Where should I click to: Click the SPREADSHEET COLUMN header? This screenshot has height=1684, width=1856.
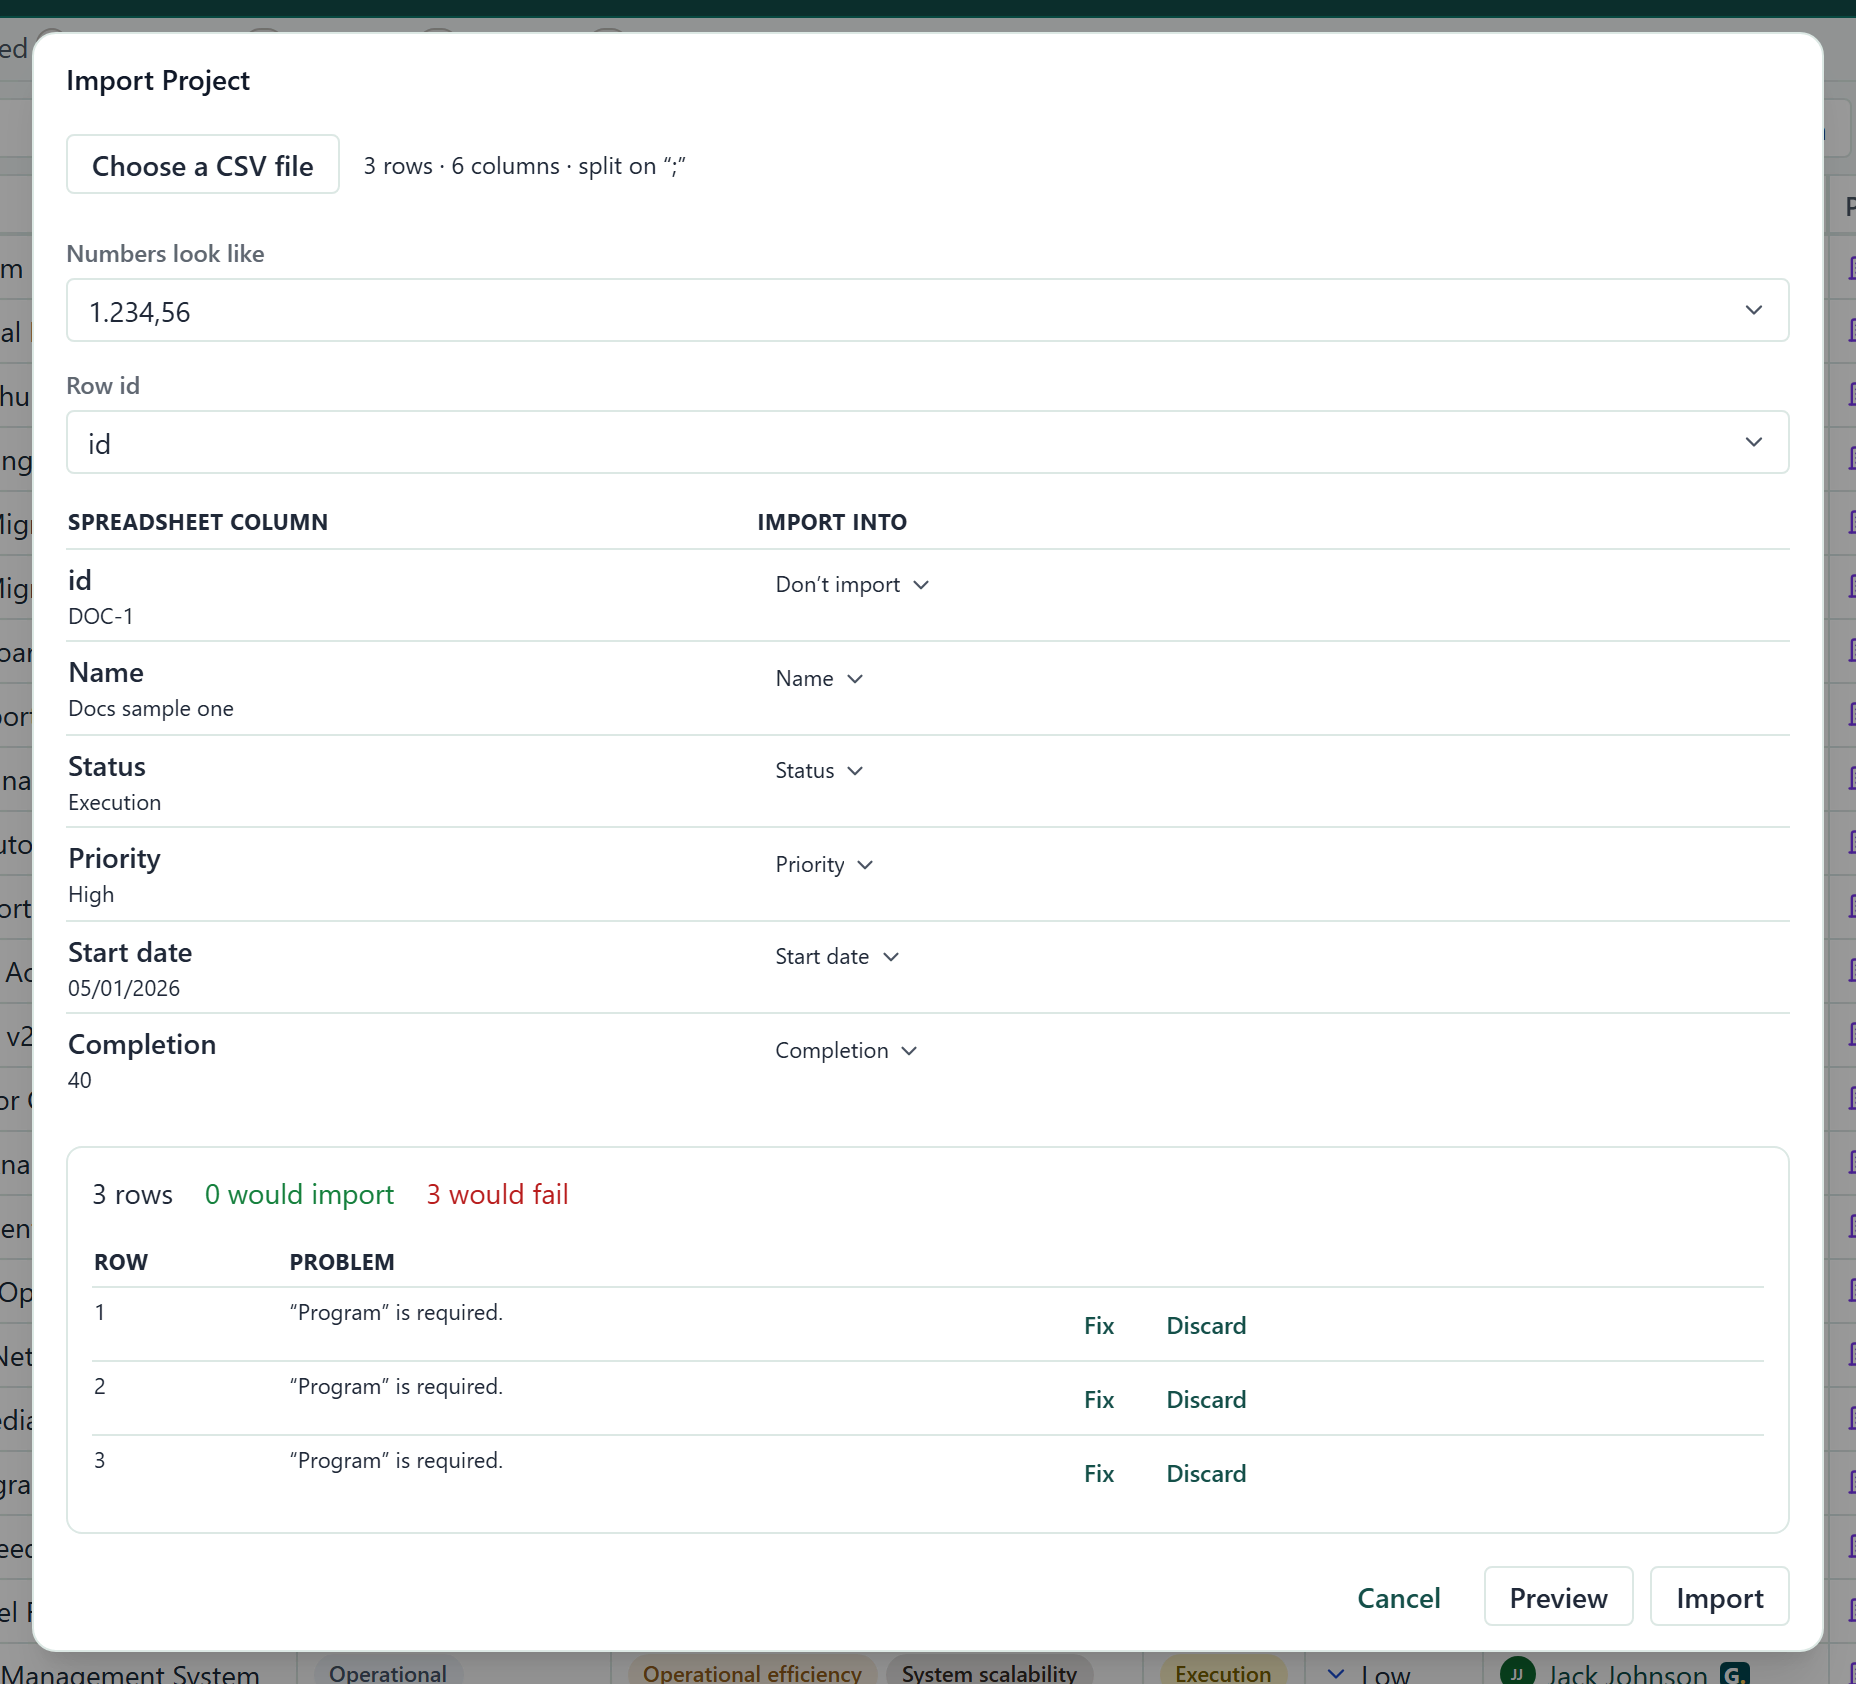198,523
